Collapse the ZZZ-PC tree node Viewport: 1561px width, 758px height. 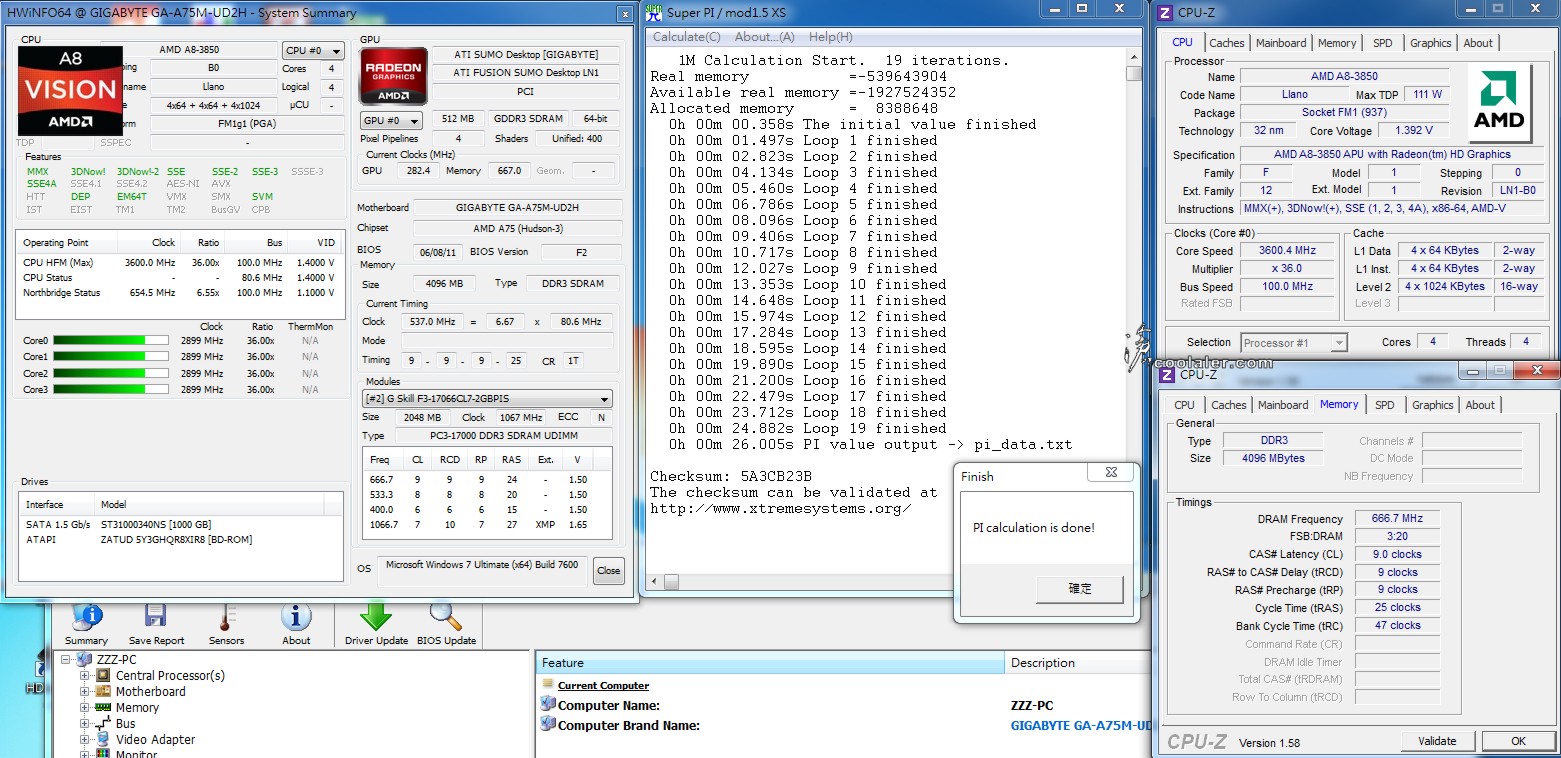67,659
